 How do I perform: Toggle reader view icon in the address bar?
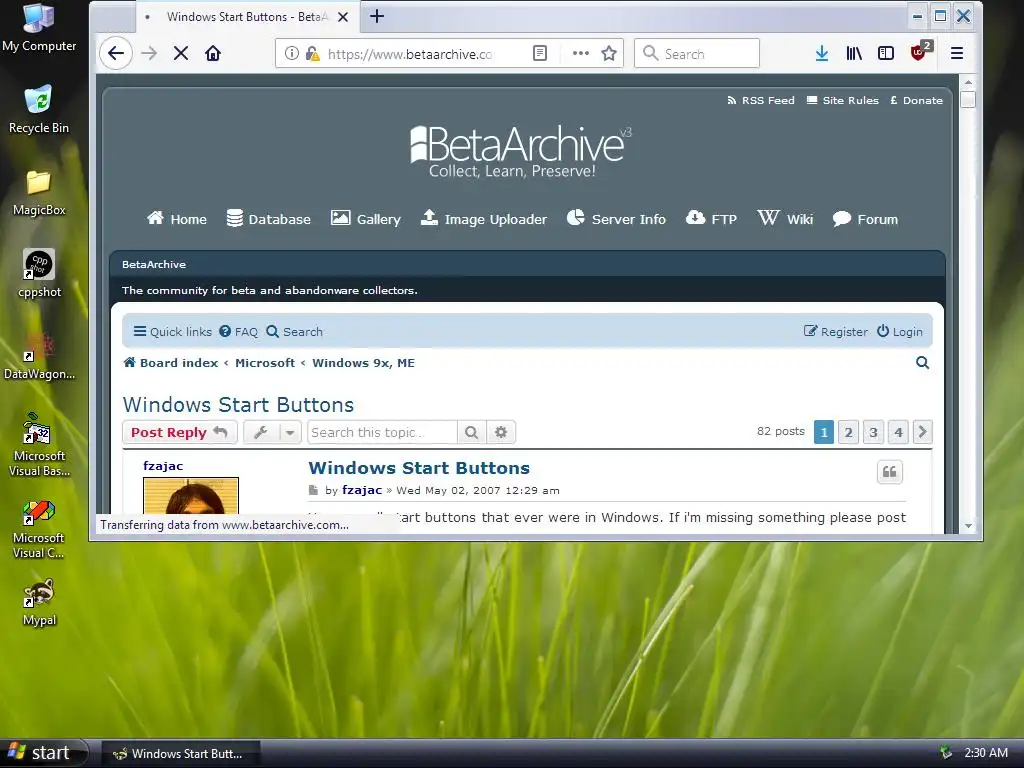click(x=539, y=54)
